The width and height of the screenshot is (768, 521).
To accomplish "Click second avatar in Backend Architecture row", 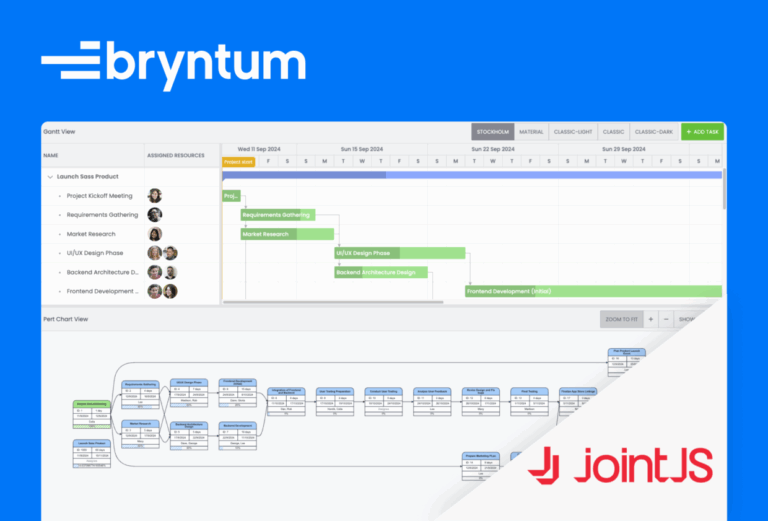I will [x=170, y=272].
